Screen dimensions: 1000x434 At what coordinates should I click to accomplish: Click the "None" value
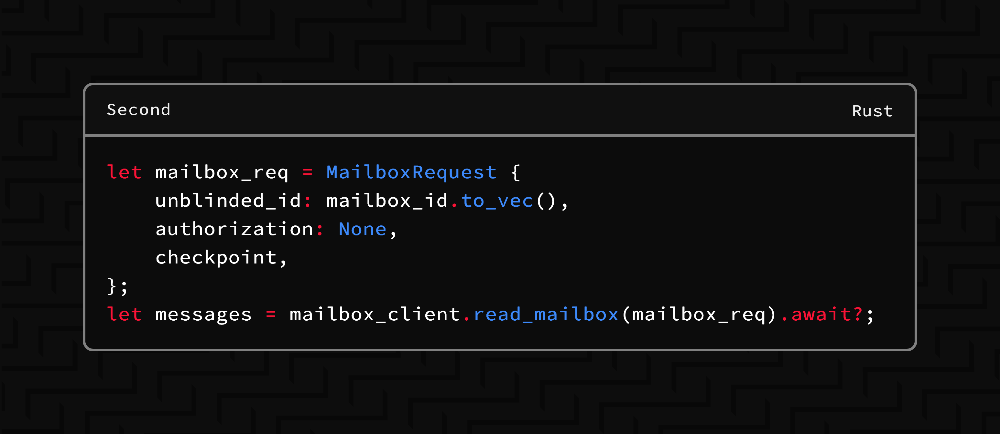click(x=362, y=229)
